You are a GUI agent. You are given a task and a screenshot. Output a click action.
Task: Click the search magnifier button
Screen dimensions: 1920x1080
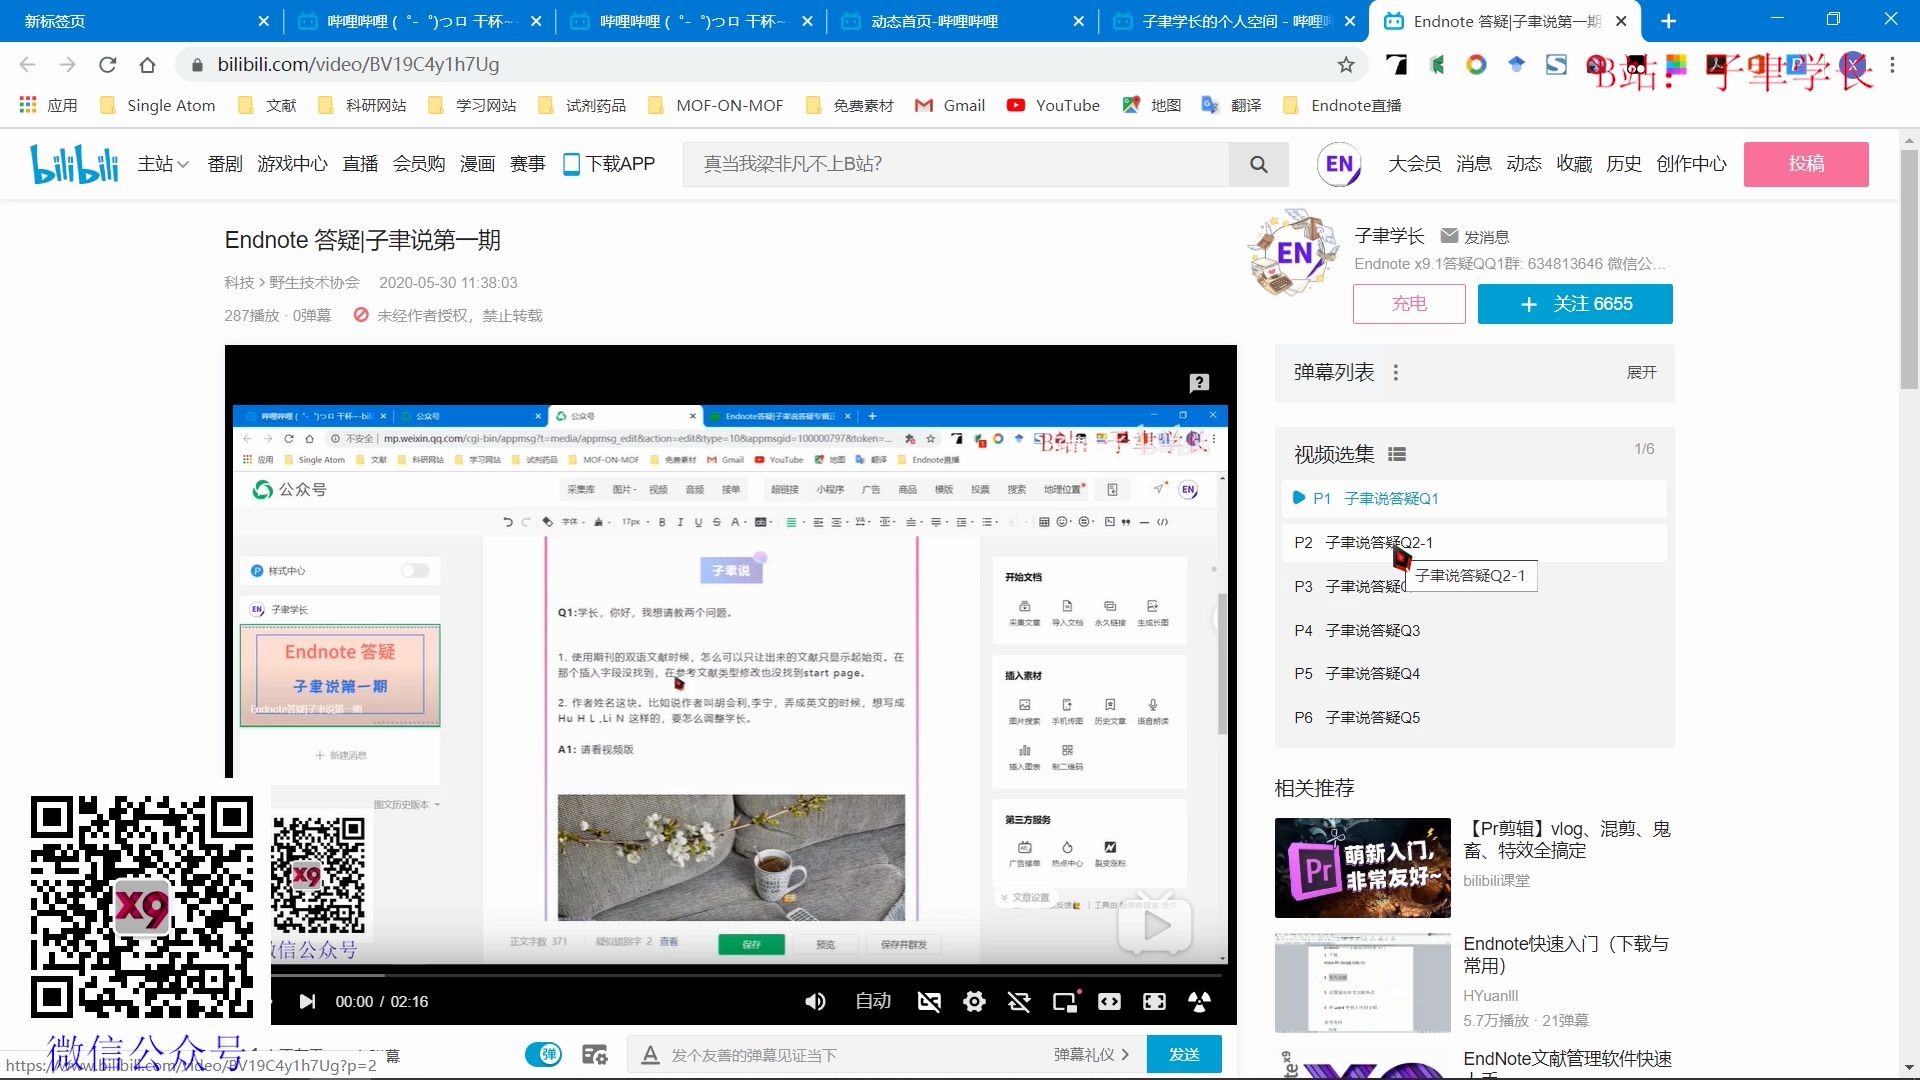point(1258,164)
